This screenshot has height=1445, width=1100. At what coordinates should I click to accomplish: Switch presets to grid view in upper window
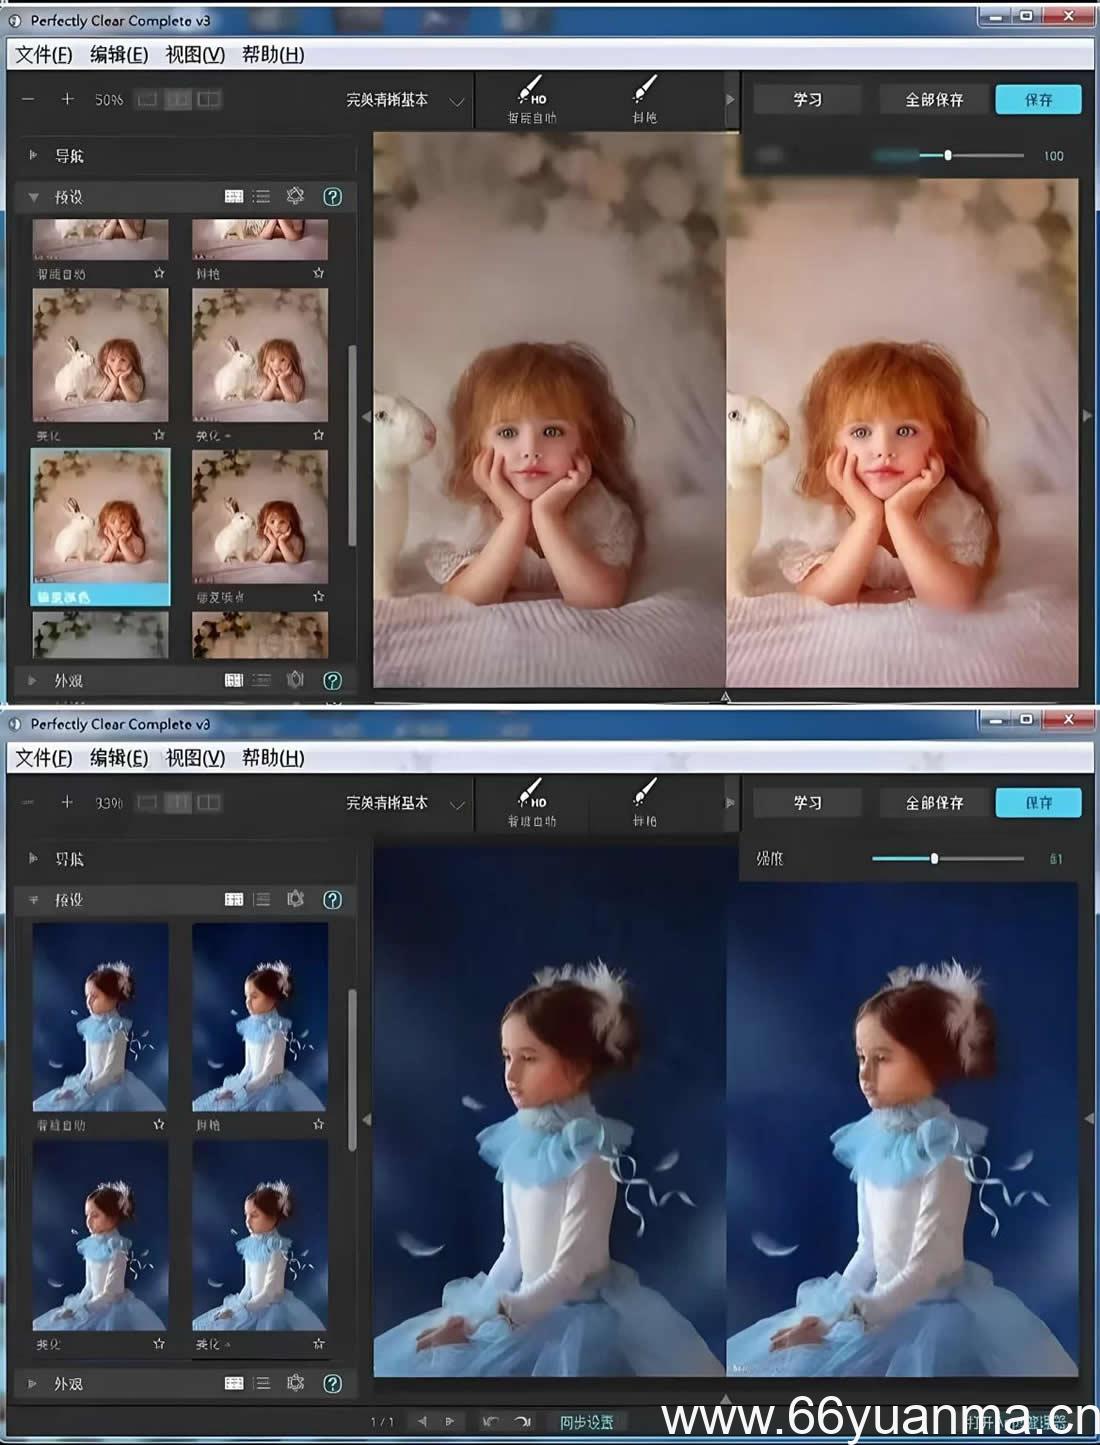coord(233,197)
